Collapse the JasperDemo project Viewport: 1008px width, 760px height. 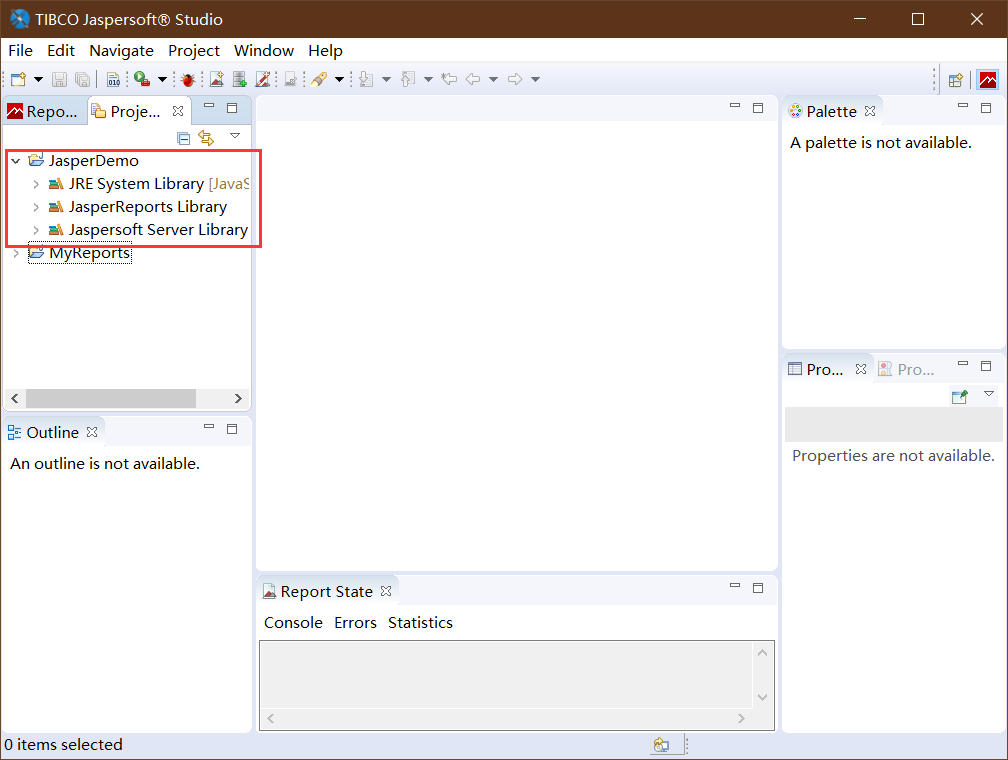point(15,160)
